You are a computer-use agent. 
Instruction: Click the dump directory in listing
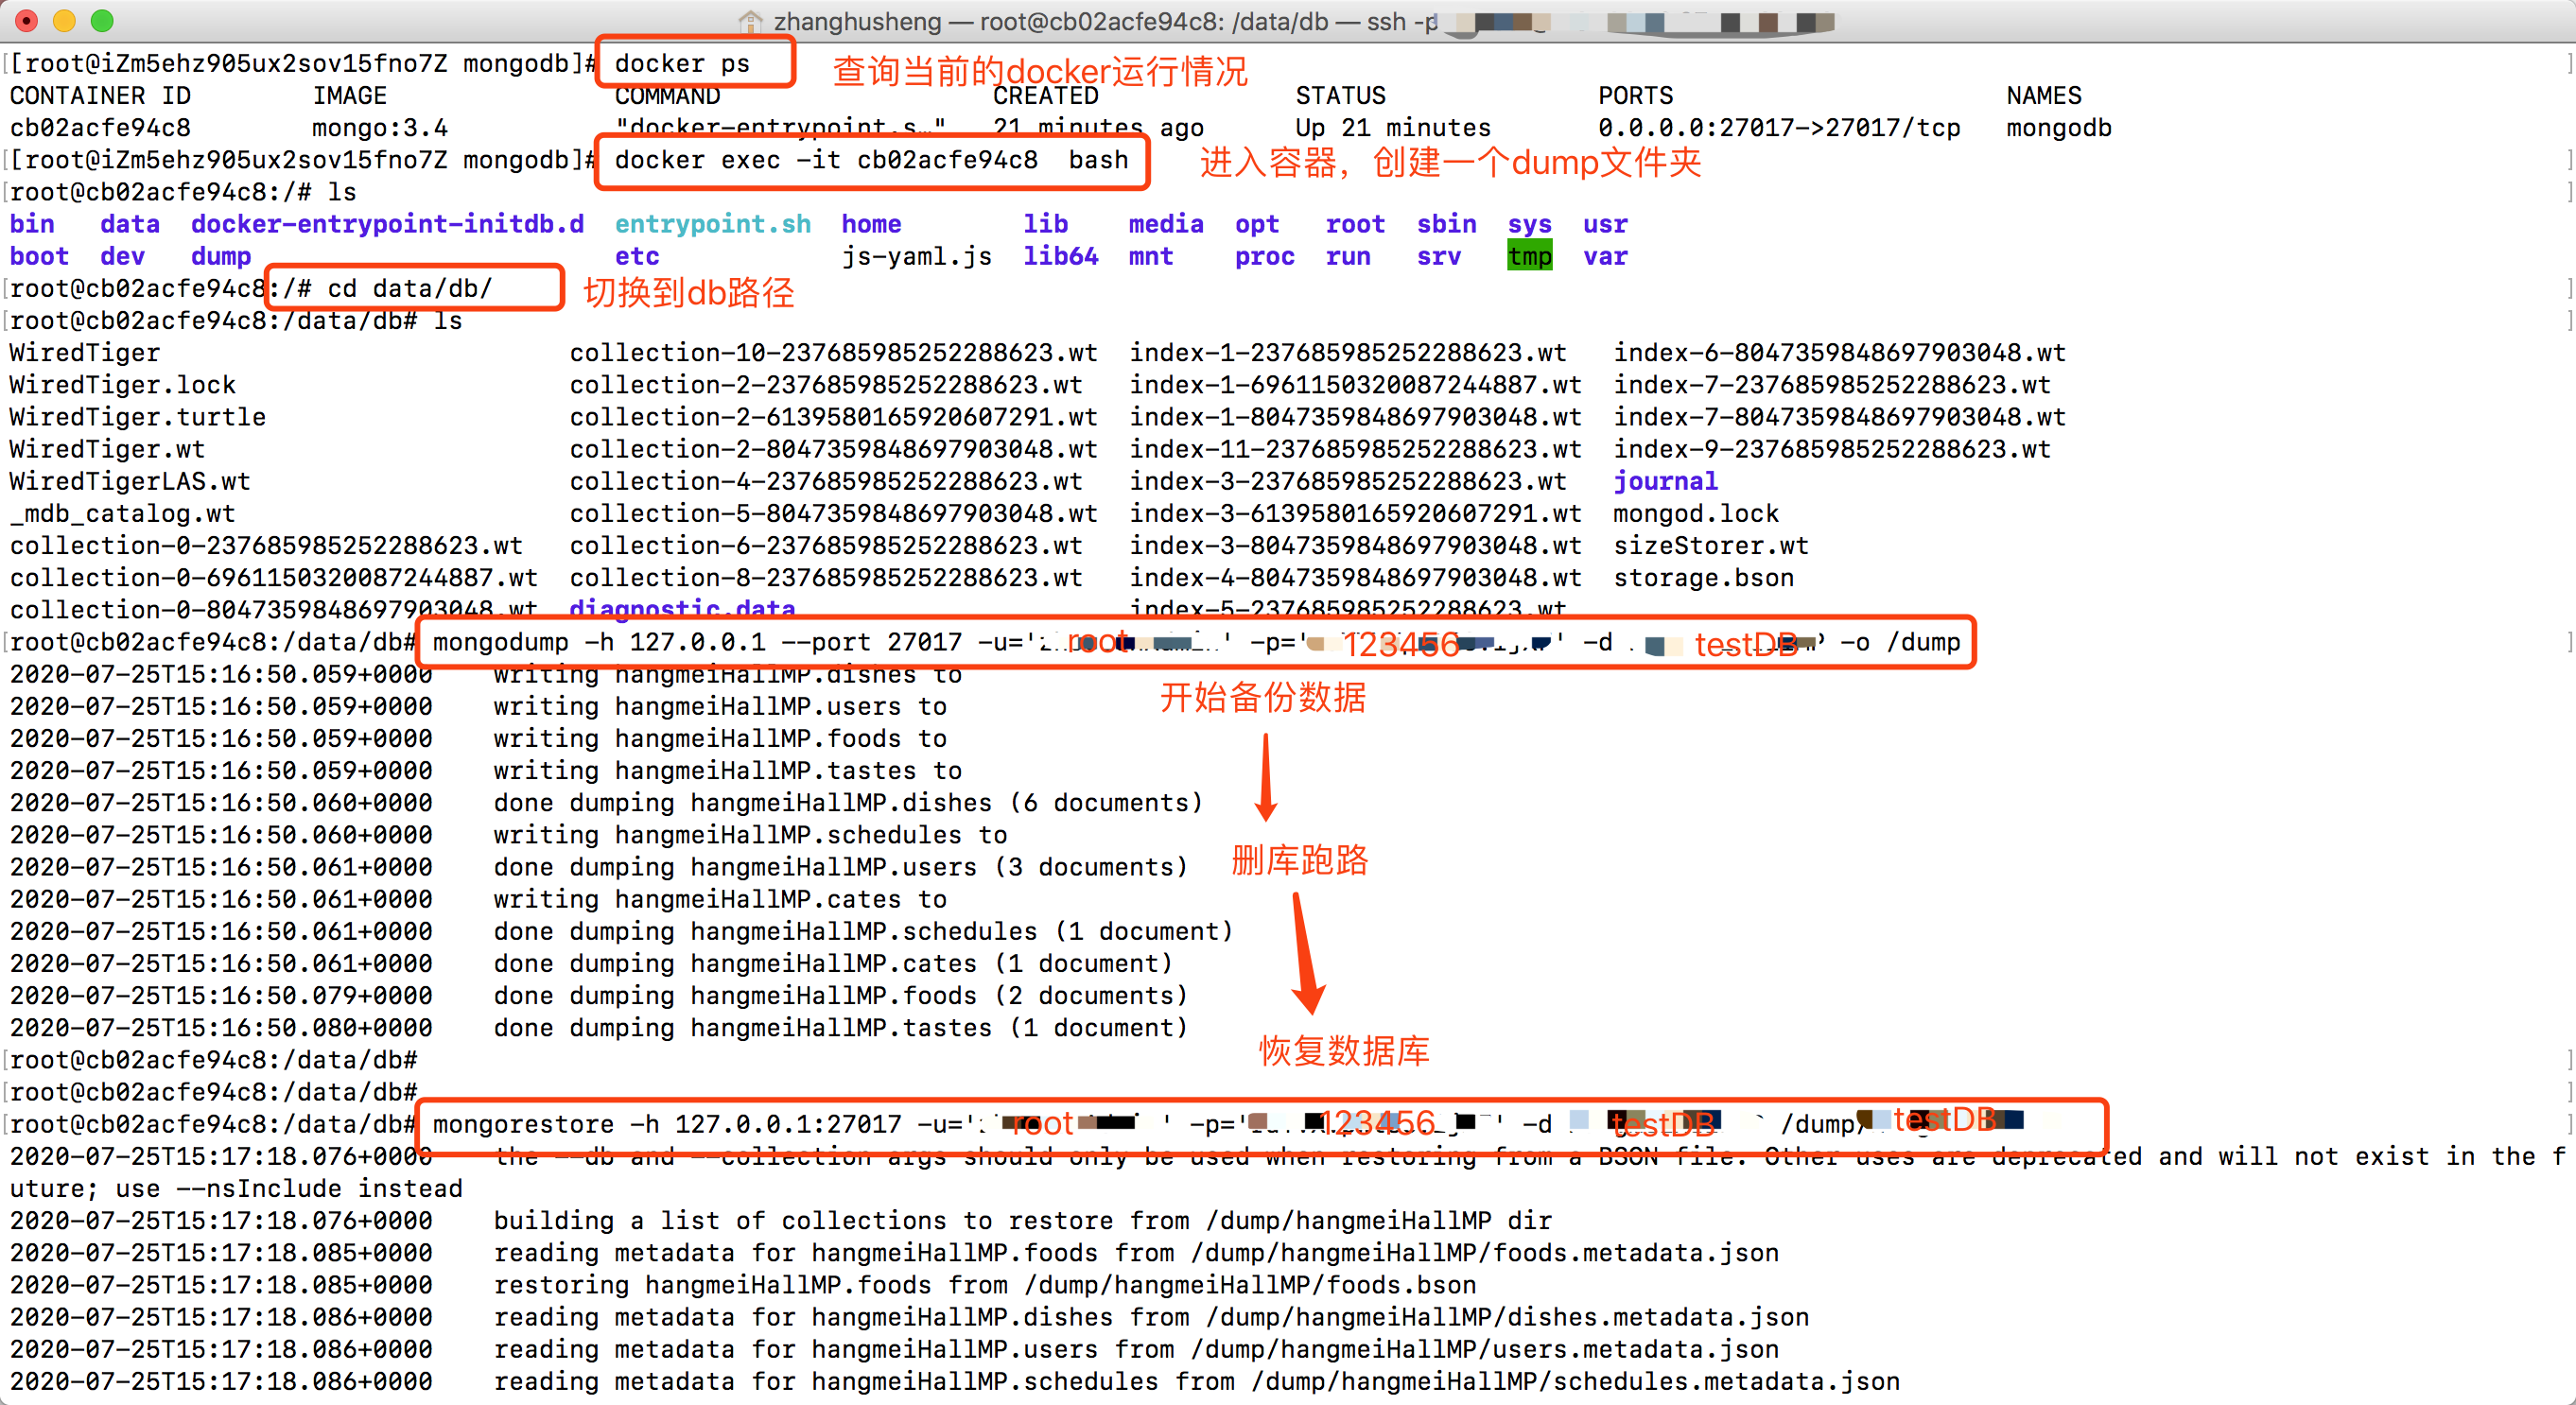[x=221, y=257]
